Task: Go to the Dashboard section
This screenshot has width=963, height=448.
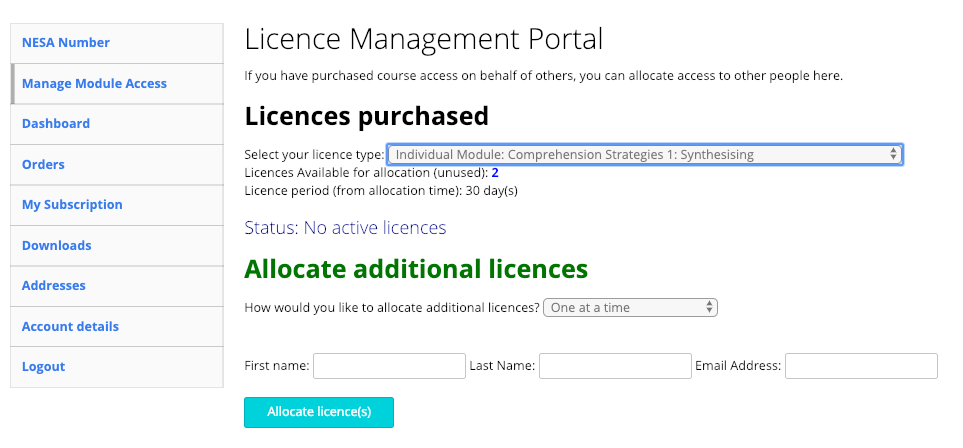Action: [x=56, y=124]
